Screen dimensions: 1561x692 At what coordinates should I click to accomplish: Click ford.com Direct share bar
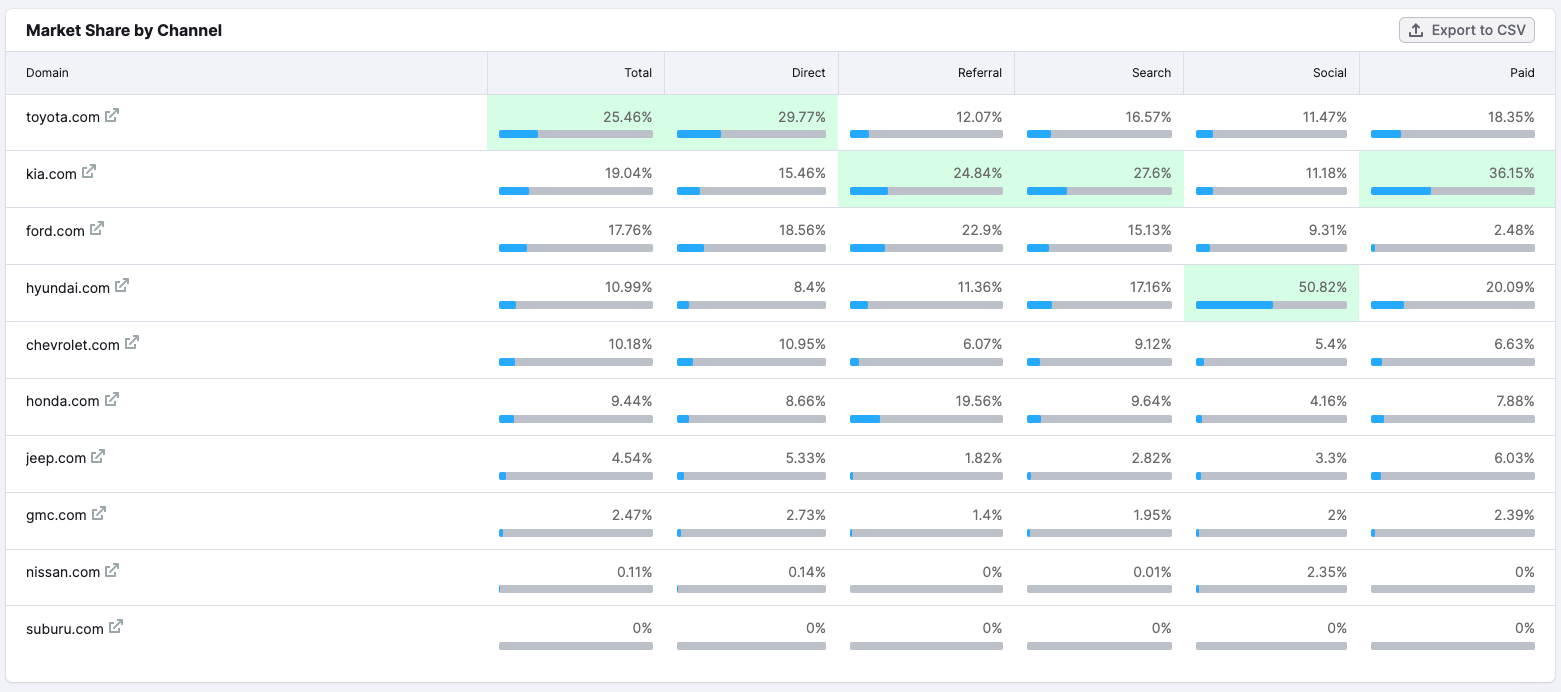tap(751, 248)
